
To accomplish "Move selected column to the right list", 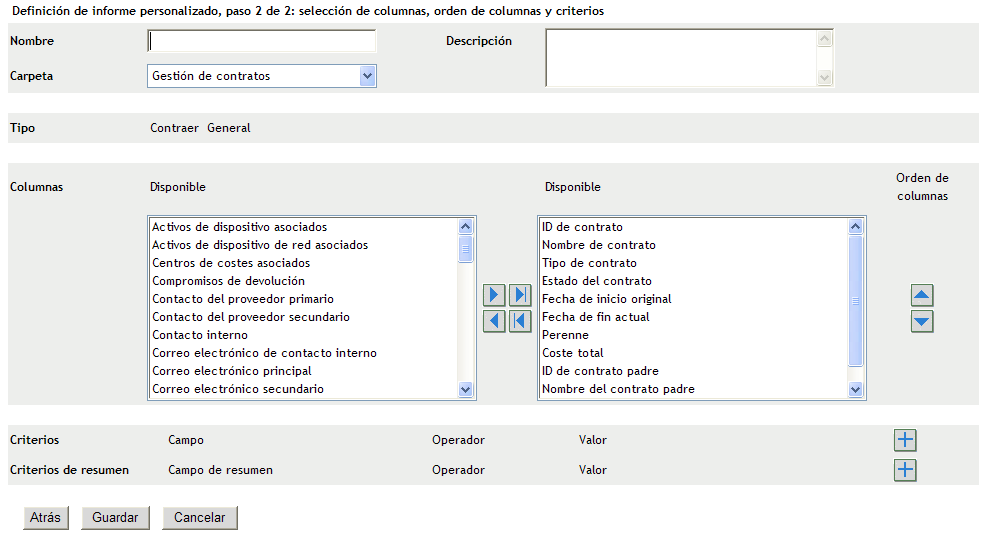I will pyautogui.click(x=494, y=295).
